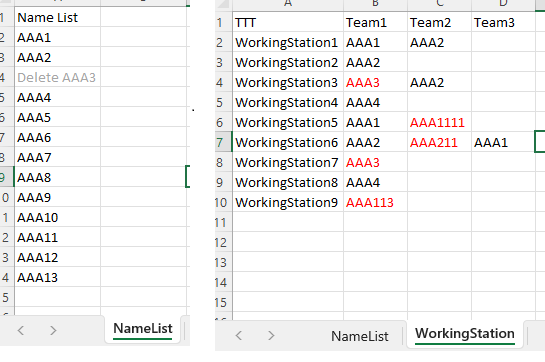The height and width of the screenshot is (362, 545).
Task: Select AAA4 in the WorkingStation4 row
Action: 375,102
